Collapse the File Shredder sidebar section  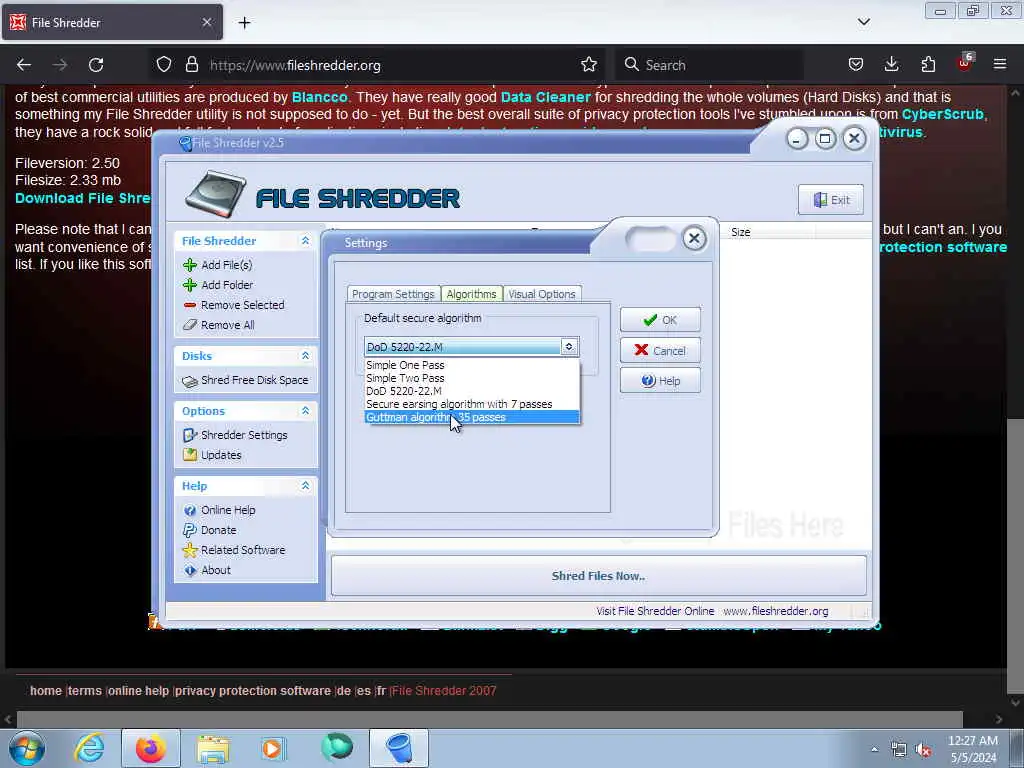305,241
